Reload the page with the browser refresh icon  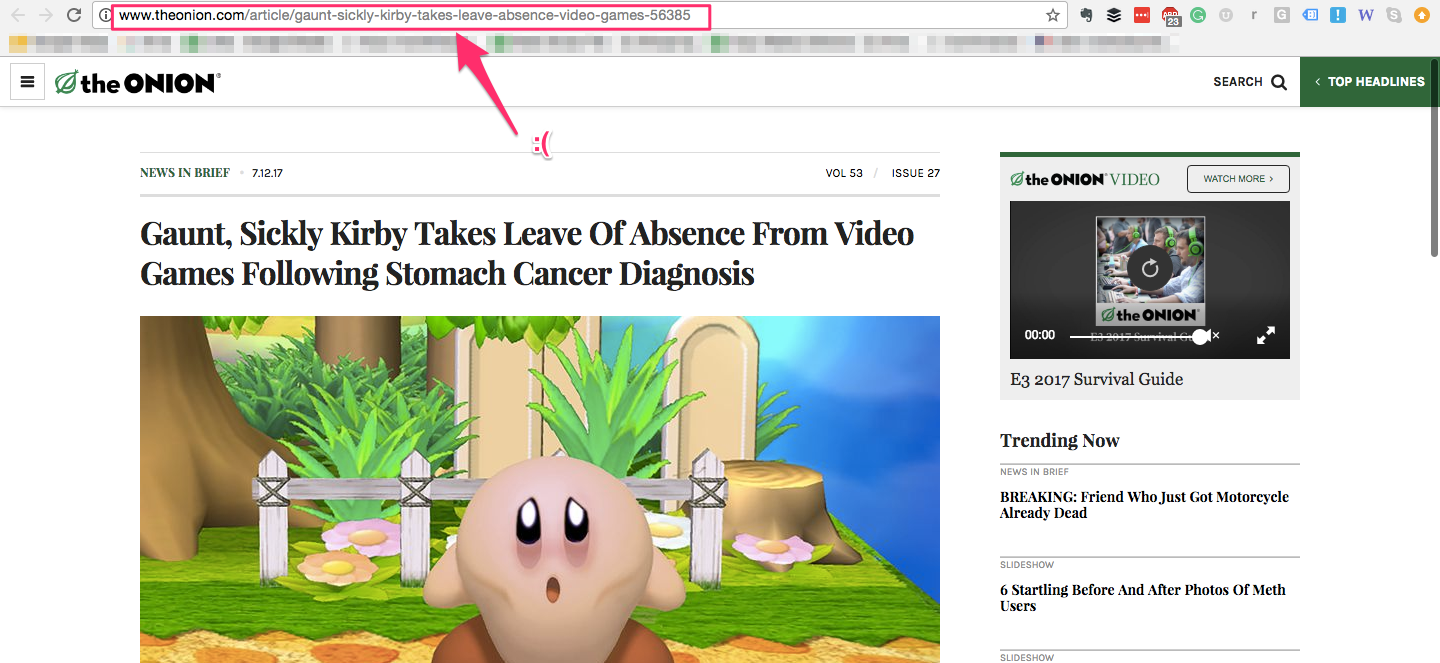[73, 15]
